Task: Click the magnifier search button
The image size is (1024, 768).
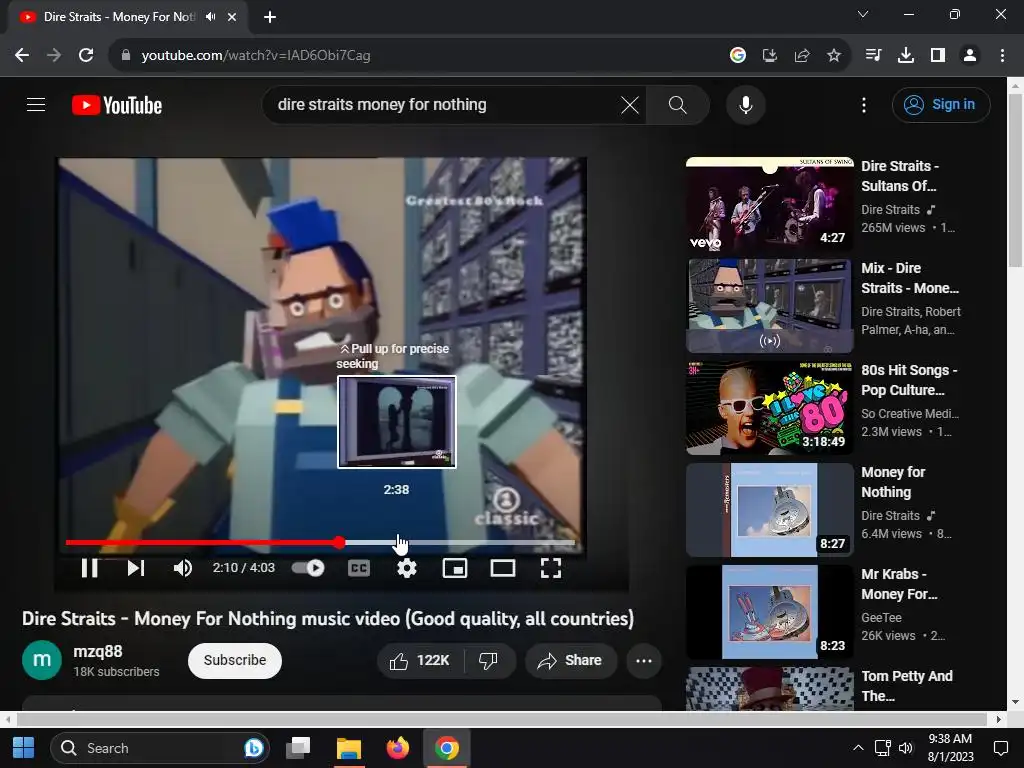Action: click(x=677, y=104)
